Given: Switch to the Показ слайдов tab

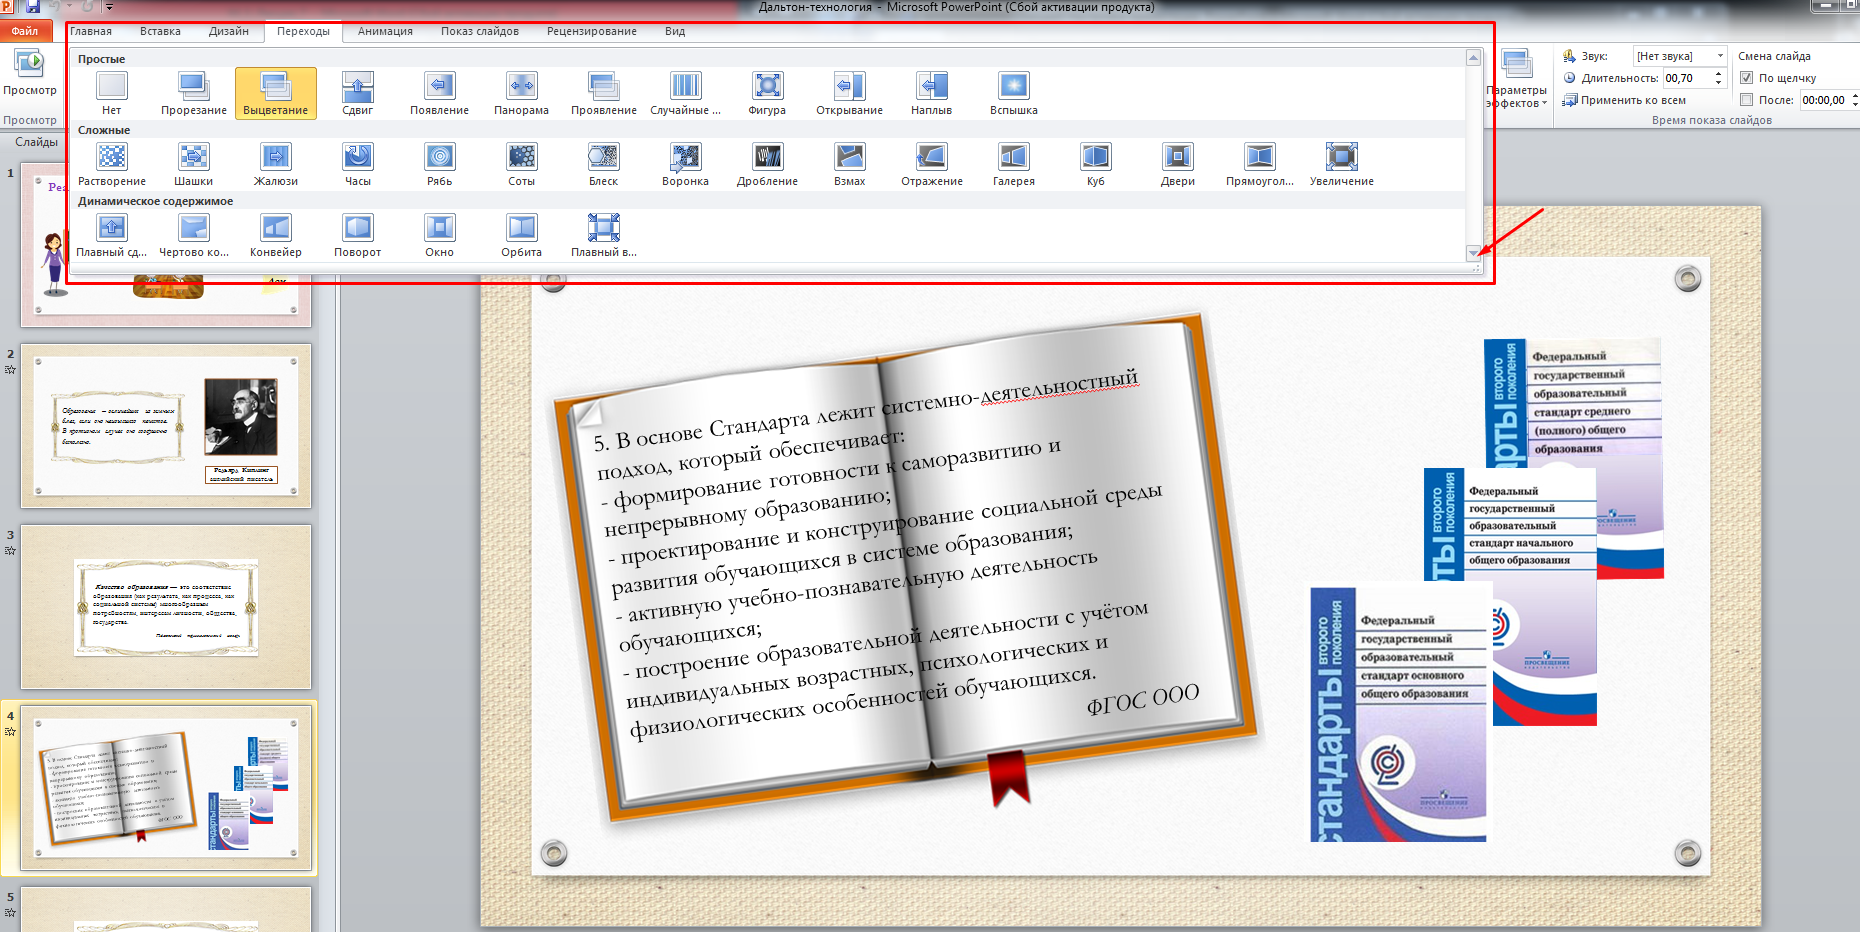Looking at the screenshot, I should tap(480, 31).
